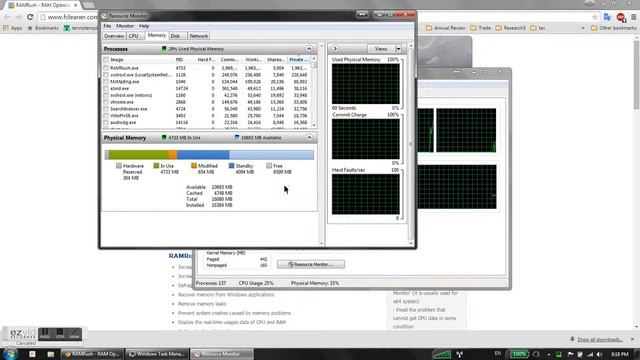The width and height of the screenshot is (640, 360).
Task: Open the Views dropdown arrow
Action: (398, 49)
